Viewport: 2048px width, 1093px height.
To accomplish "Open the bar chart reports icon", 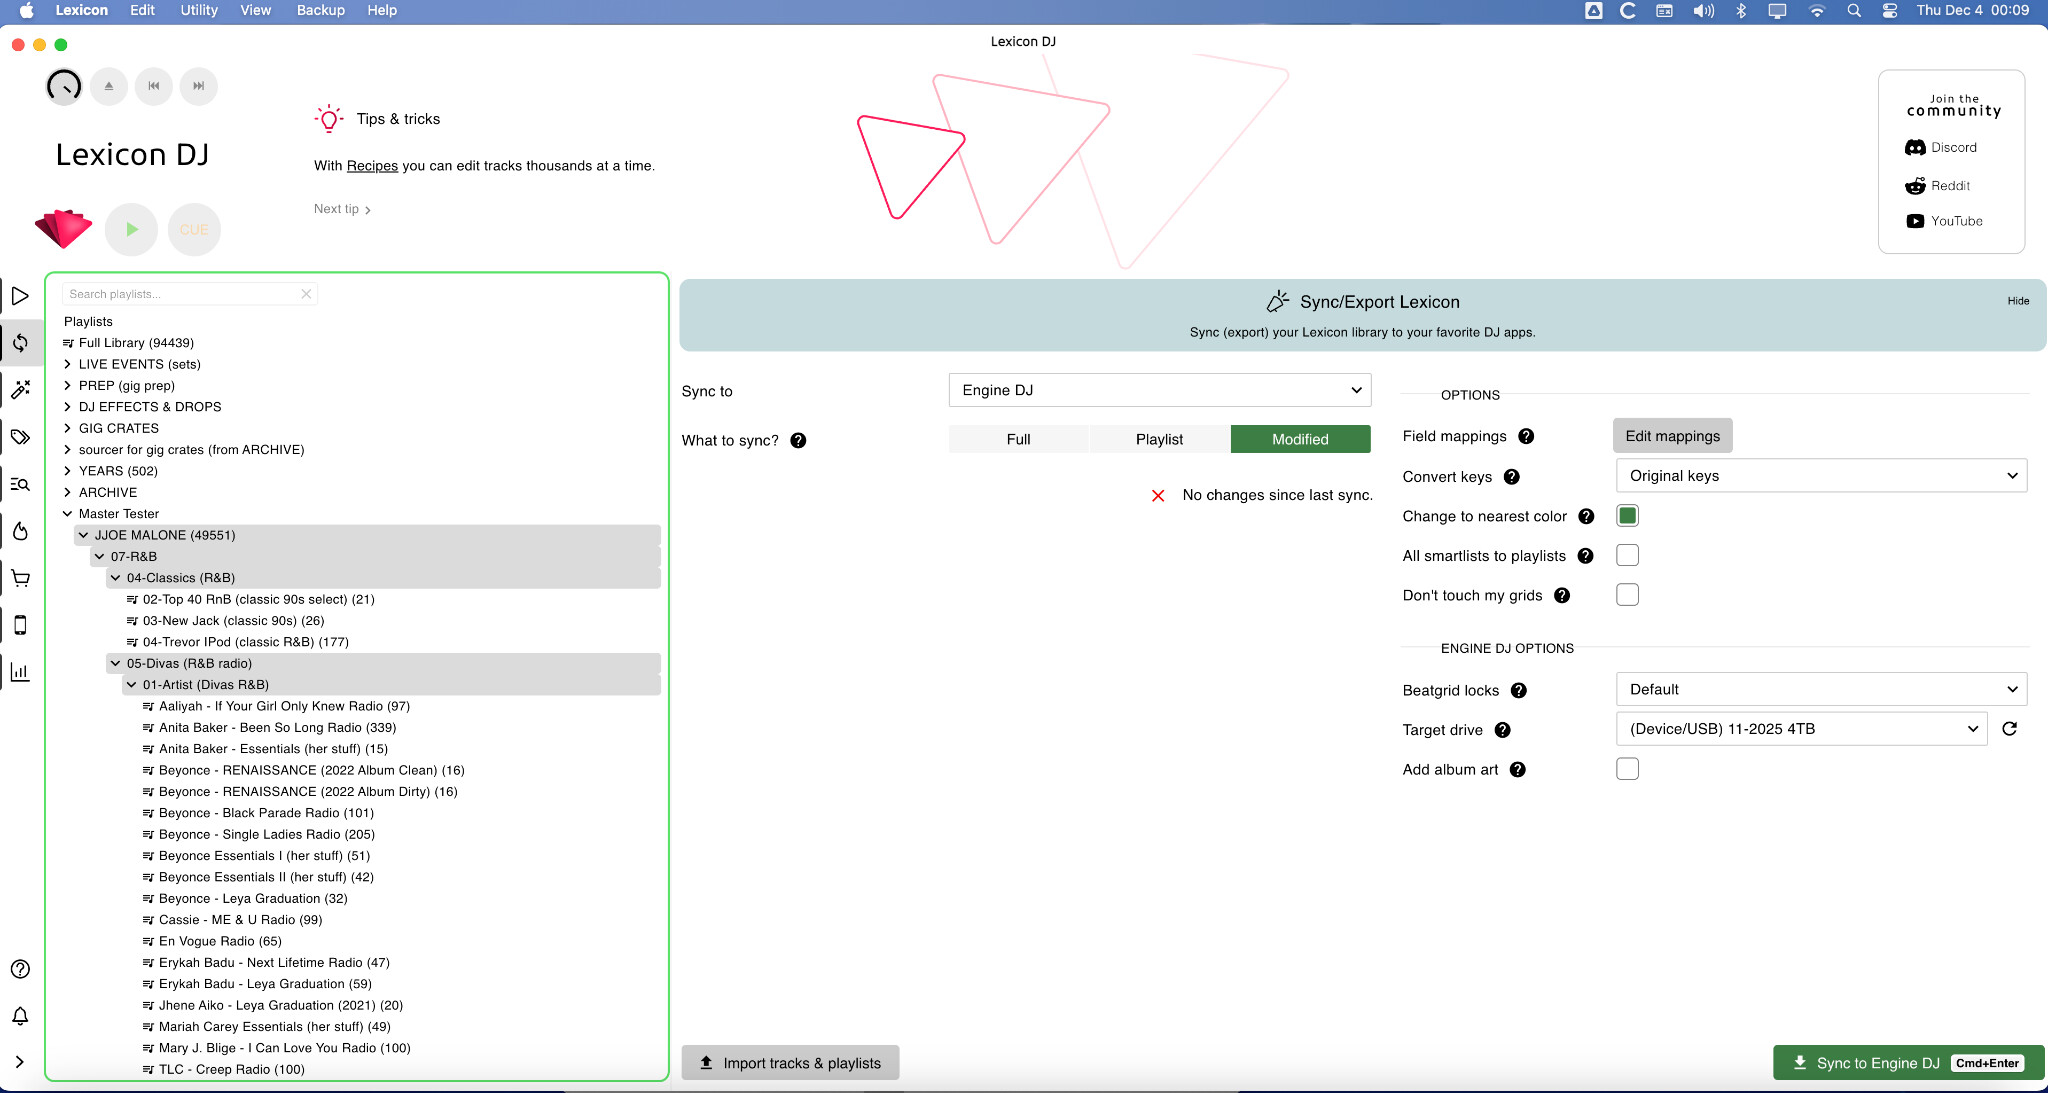I will 20,672.
